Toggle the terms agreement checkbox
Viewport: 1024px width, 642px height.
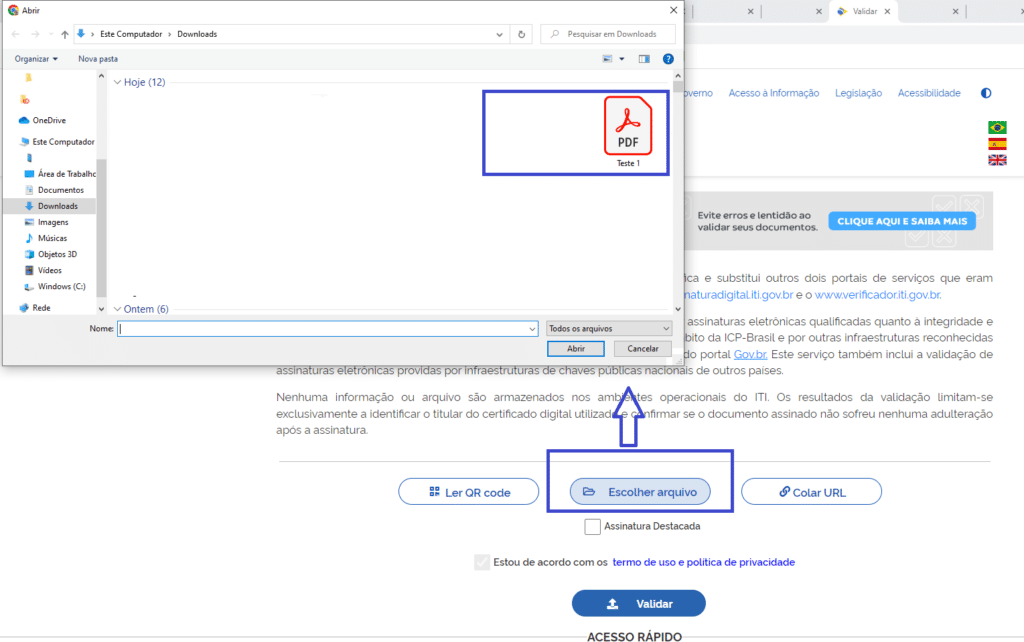click(x=482, y=562)
